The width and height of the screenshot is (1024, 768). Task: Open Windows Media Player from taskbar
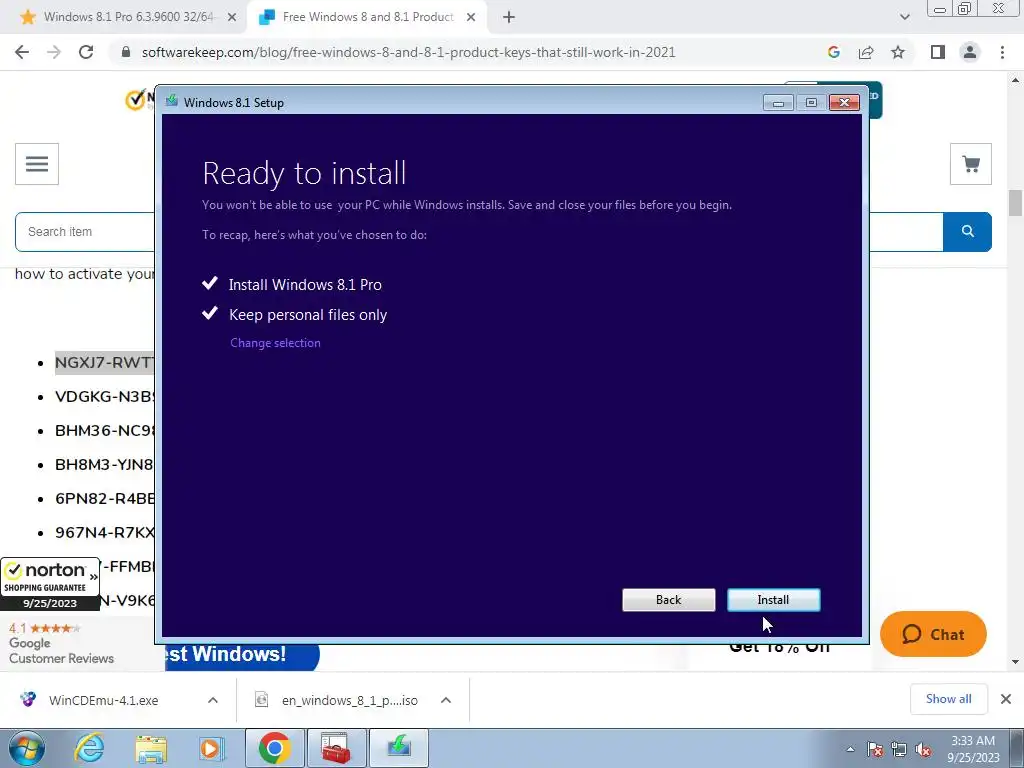(x=211, y=748)
